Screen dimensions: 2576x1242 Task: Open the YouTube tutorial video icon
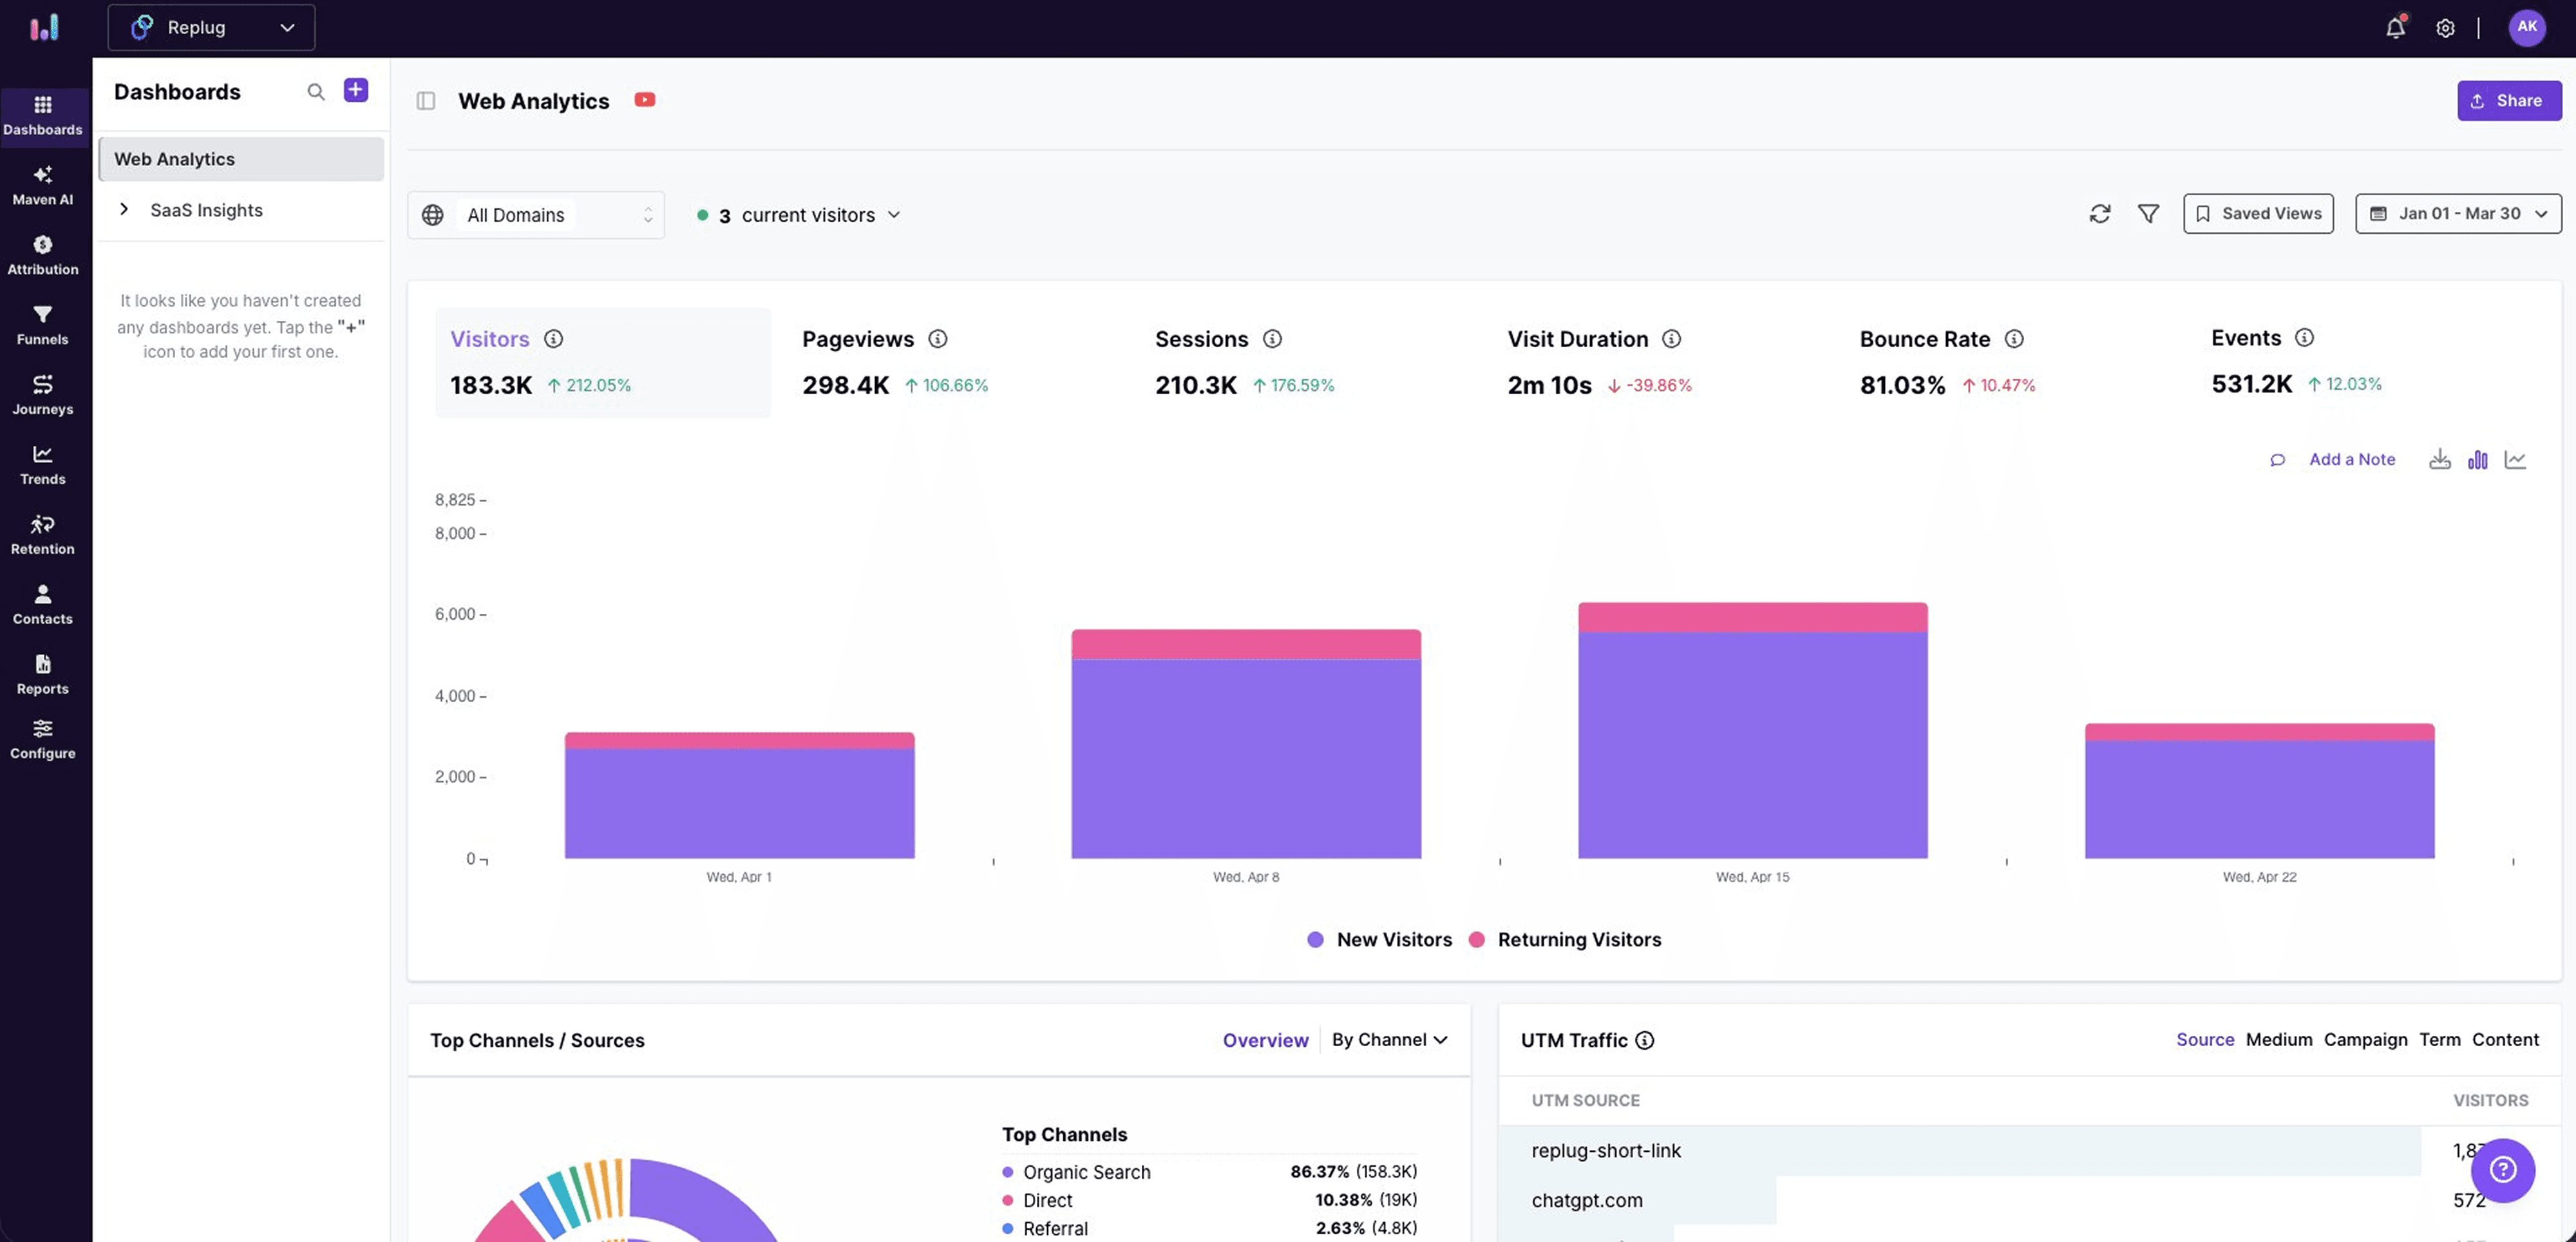click(645, 100)
